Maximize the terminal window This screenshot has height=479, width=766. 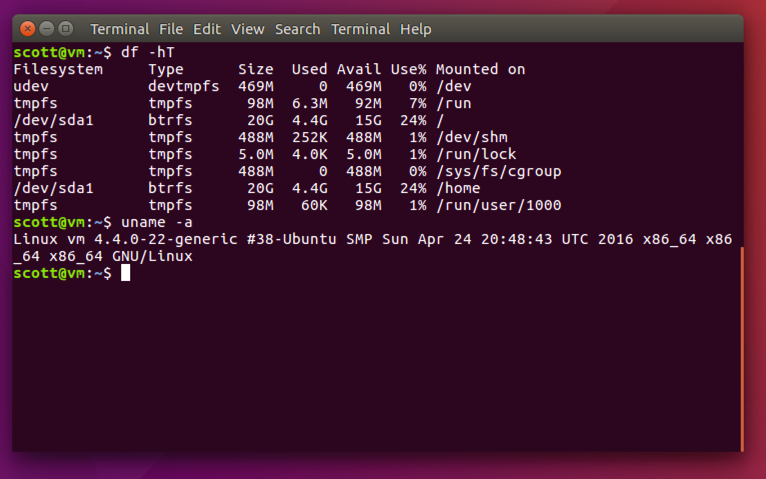point(65,29)
